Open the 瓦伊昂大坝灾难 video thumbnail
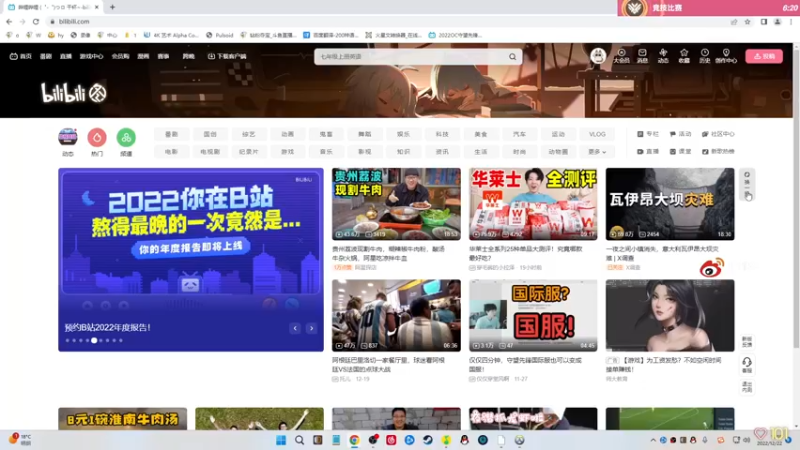 [670, 204]
